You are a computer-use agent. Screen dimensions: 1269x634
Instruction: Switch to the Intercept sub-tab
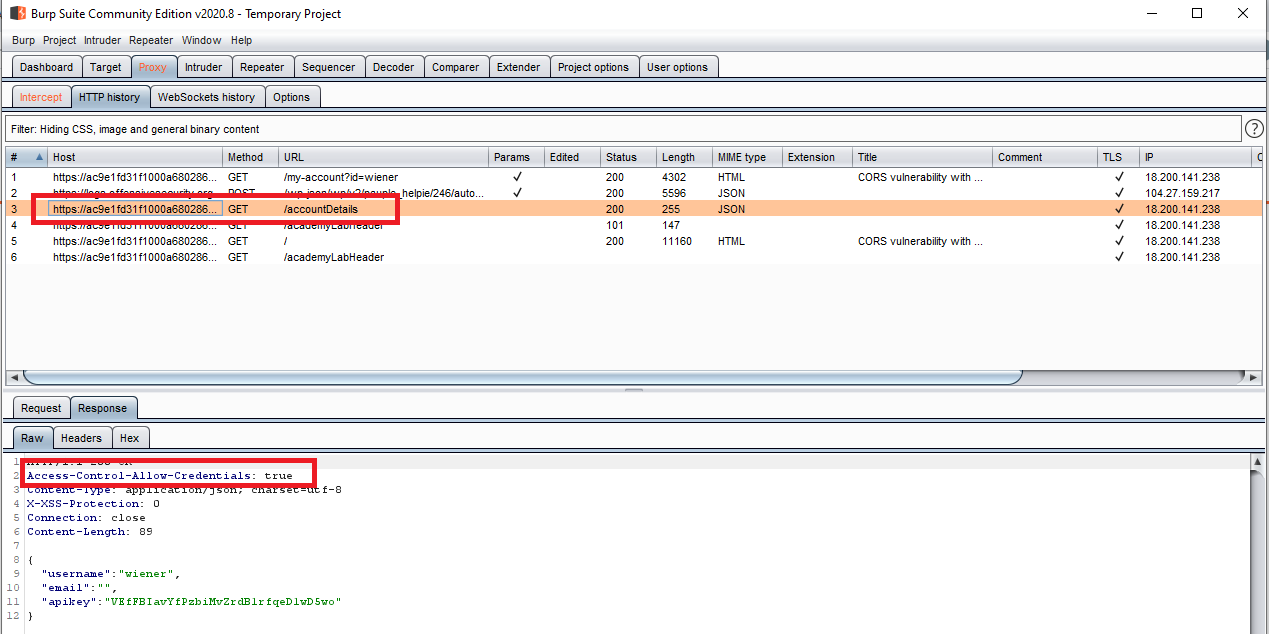pyautogui.click(x=41, y=97)
